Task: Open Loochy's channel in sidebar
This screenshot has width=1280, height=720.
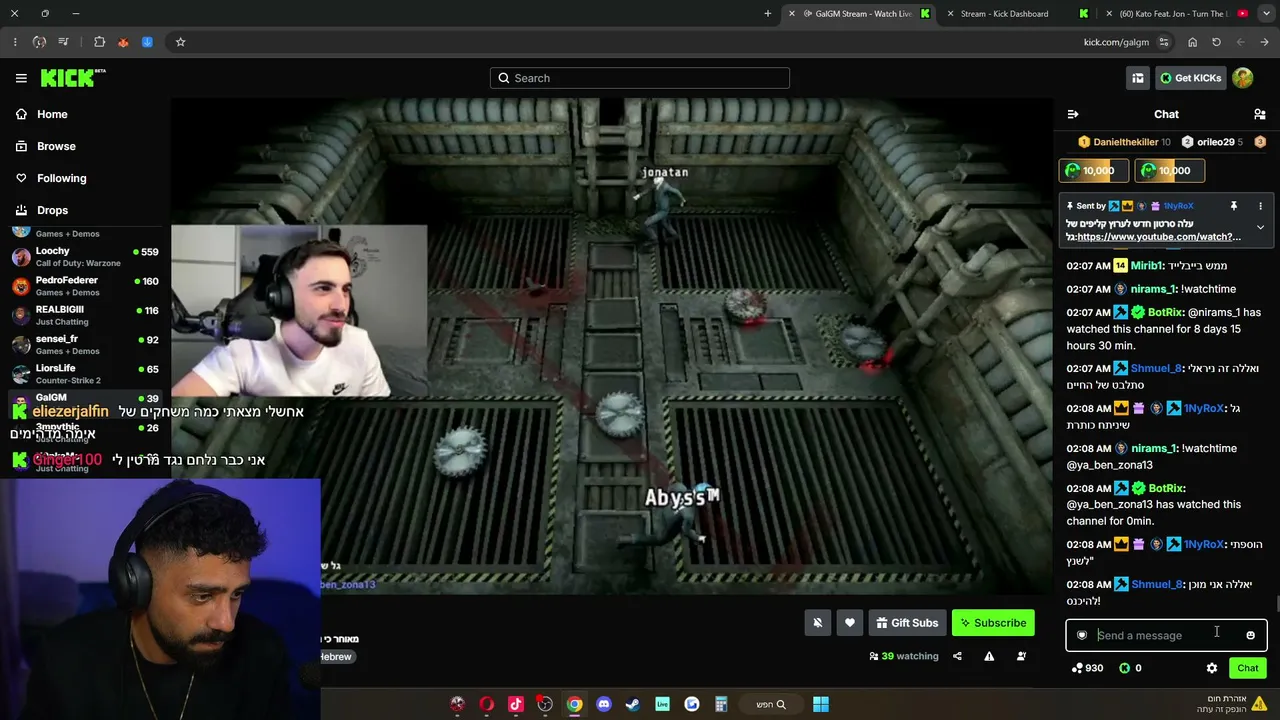Action: pyautogui.click(x=85, y=256)
